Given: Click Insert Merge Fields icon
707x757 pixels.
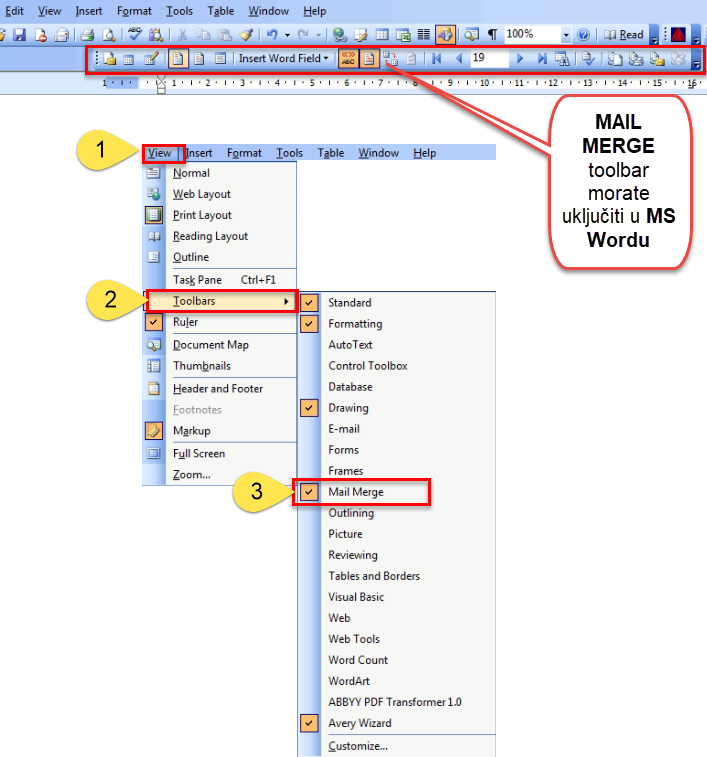Looking at the screenshot, I should tap(220, 59).
